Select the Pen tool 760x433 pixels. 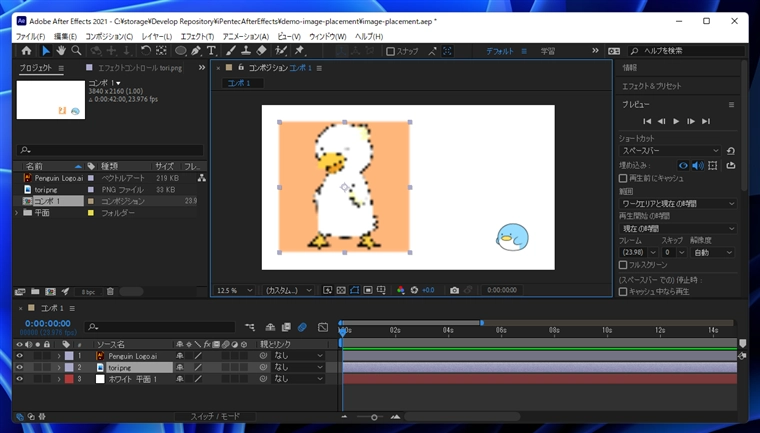click(x=196, y=51)
